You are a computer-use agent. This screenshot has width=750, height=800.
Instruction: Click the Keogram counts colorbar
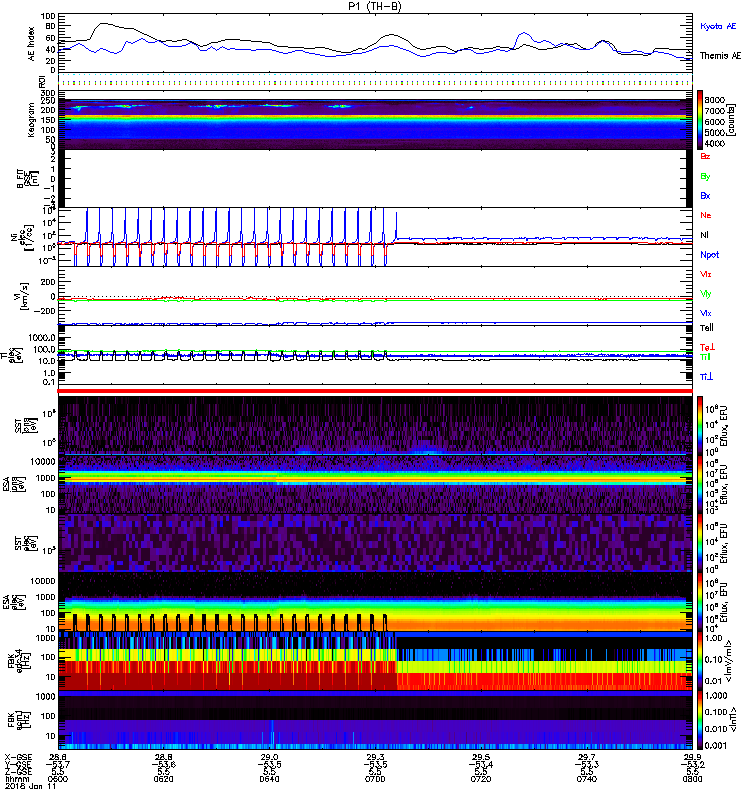pos(700,120)
